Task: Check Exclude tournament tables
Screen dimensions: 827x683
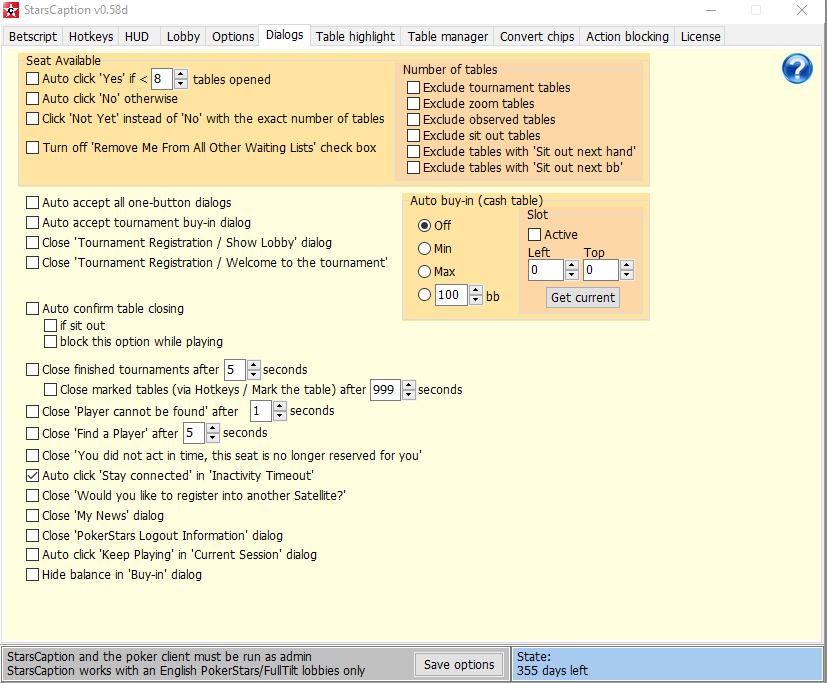Action: coord(414,88)
